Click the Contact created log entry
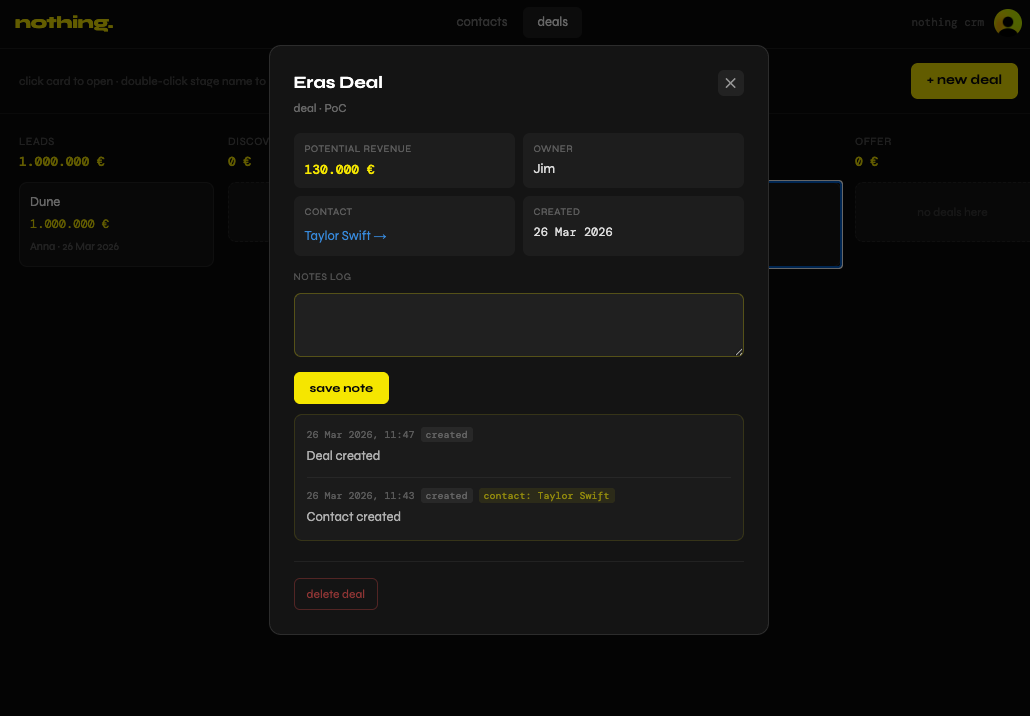This screenshot has height=716, width=1030. click(353, 517)
